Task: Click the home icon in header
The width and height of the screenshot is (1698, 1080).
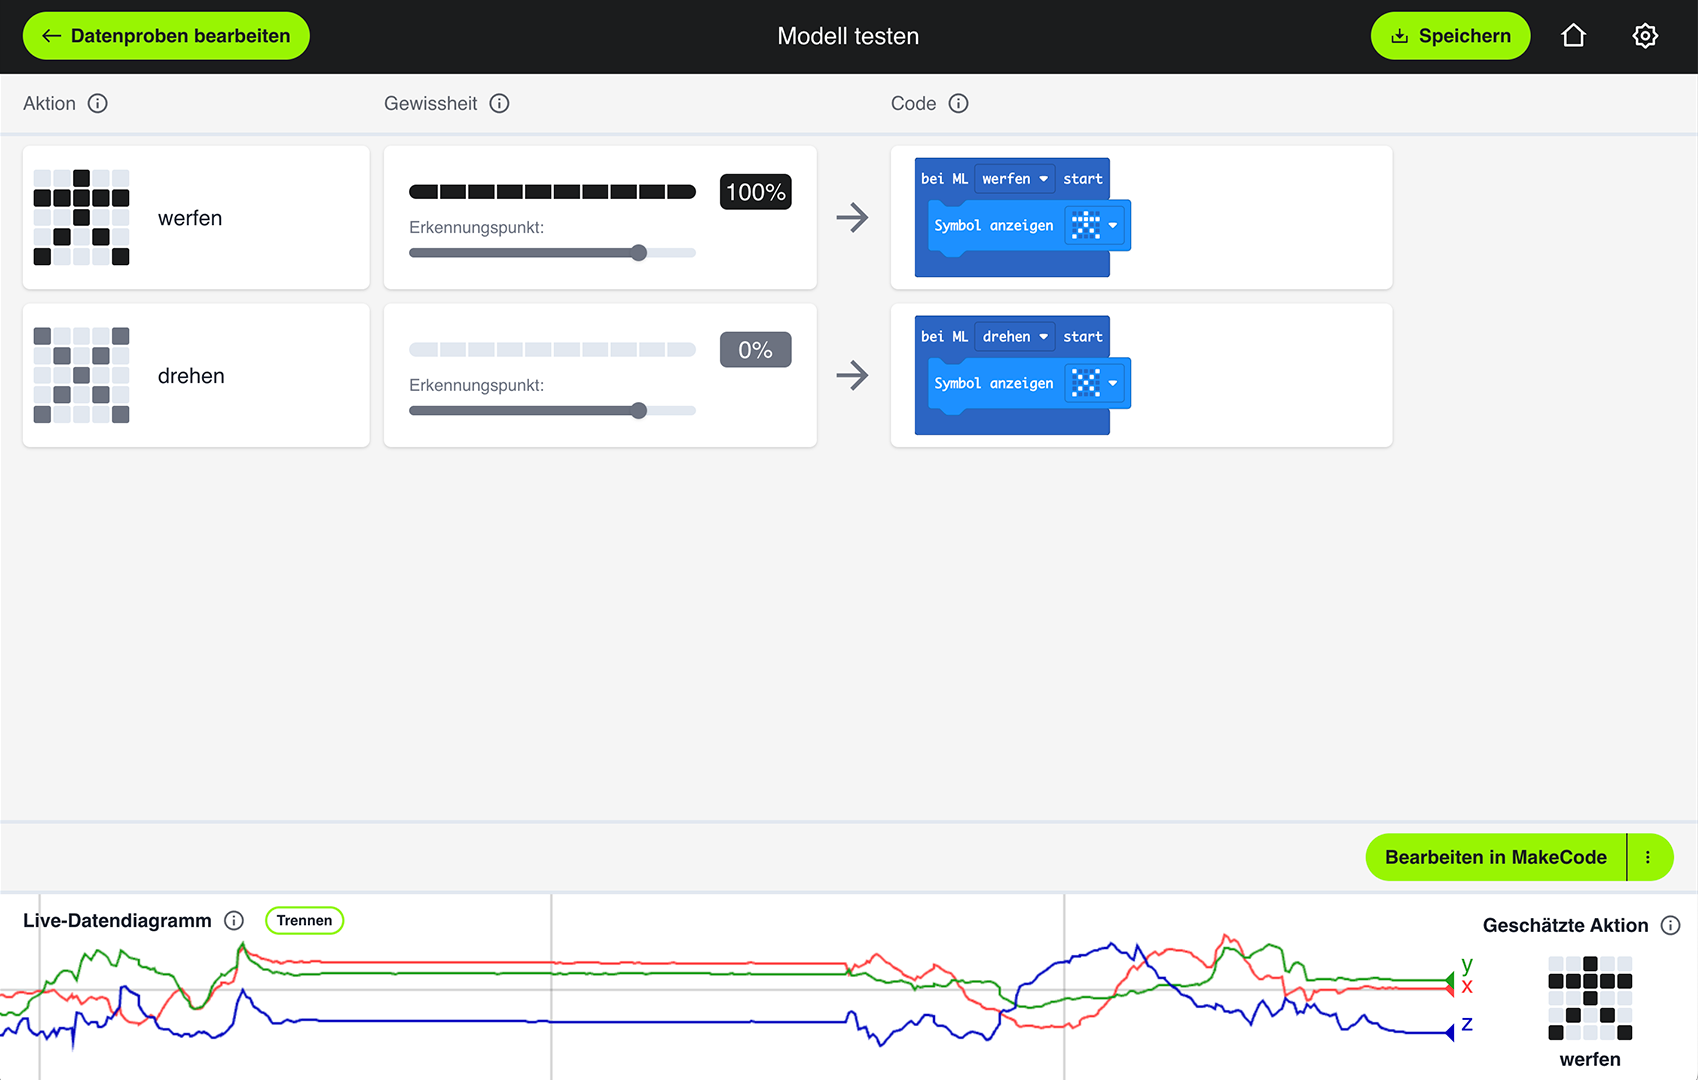Action: tap(1573, 36)
